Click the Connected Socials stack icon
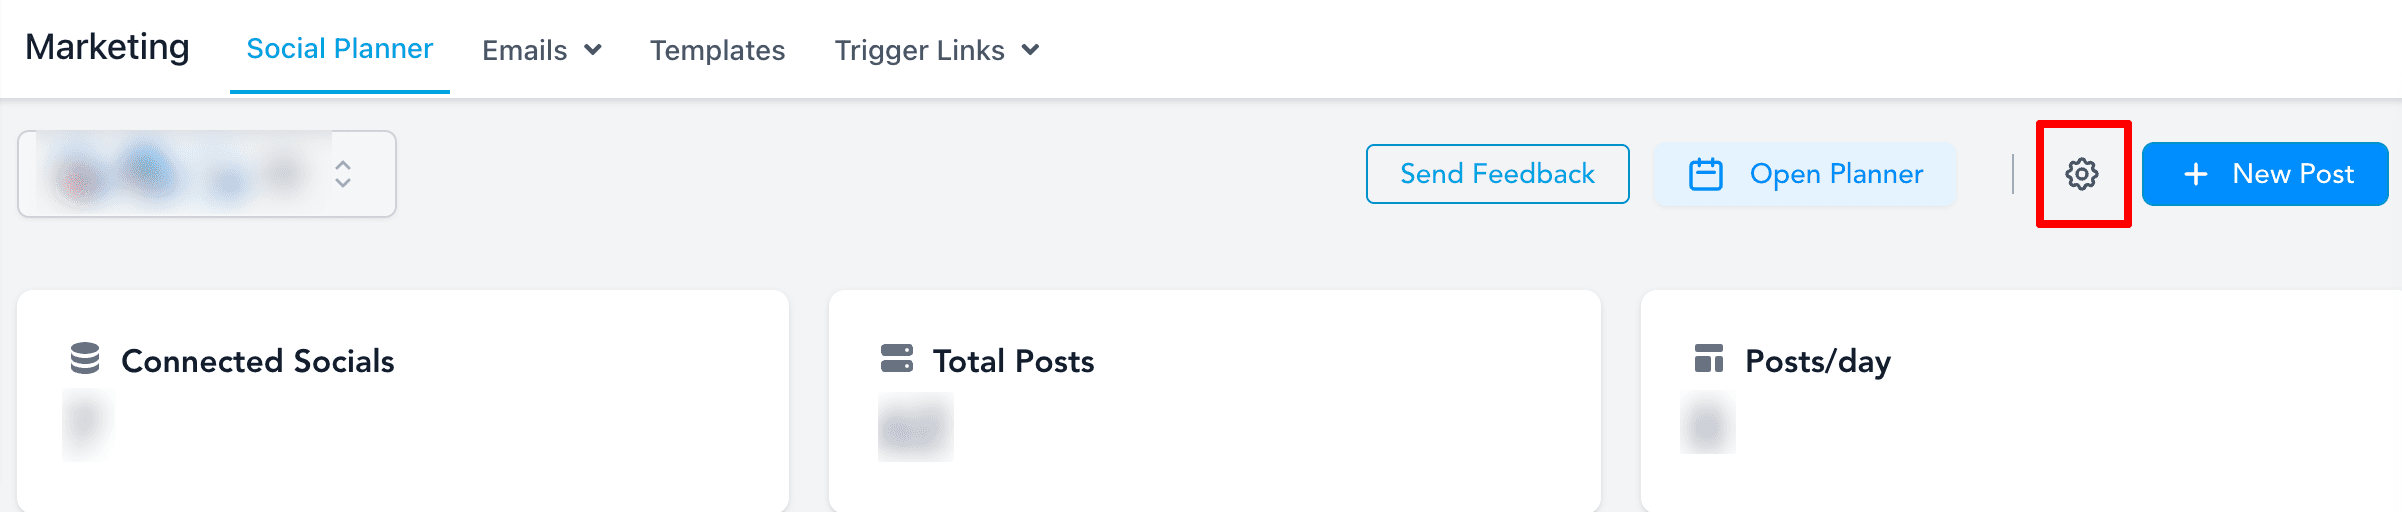Viewport: 2402px width, 512px height. click(85, 358)
